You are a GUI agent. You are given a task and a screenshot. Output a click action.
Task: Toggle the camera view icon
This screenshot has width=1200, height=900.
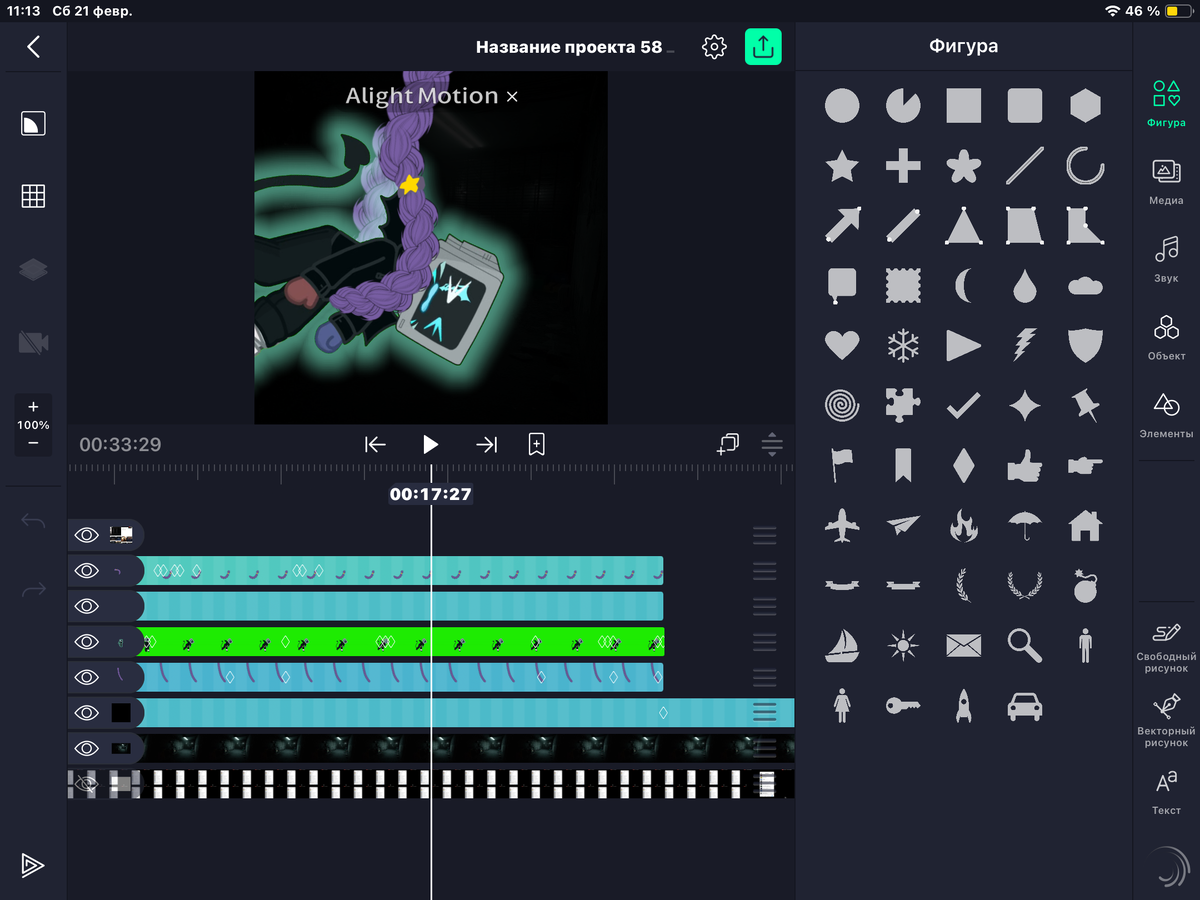[33, 343]
